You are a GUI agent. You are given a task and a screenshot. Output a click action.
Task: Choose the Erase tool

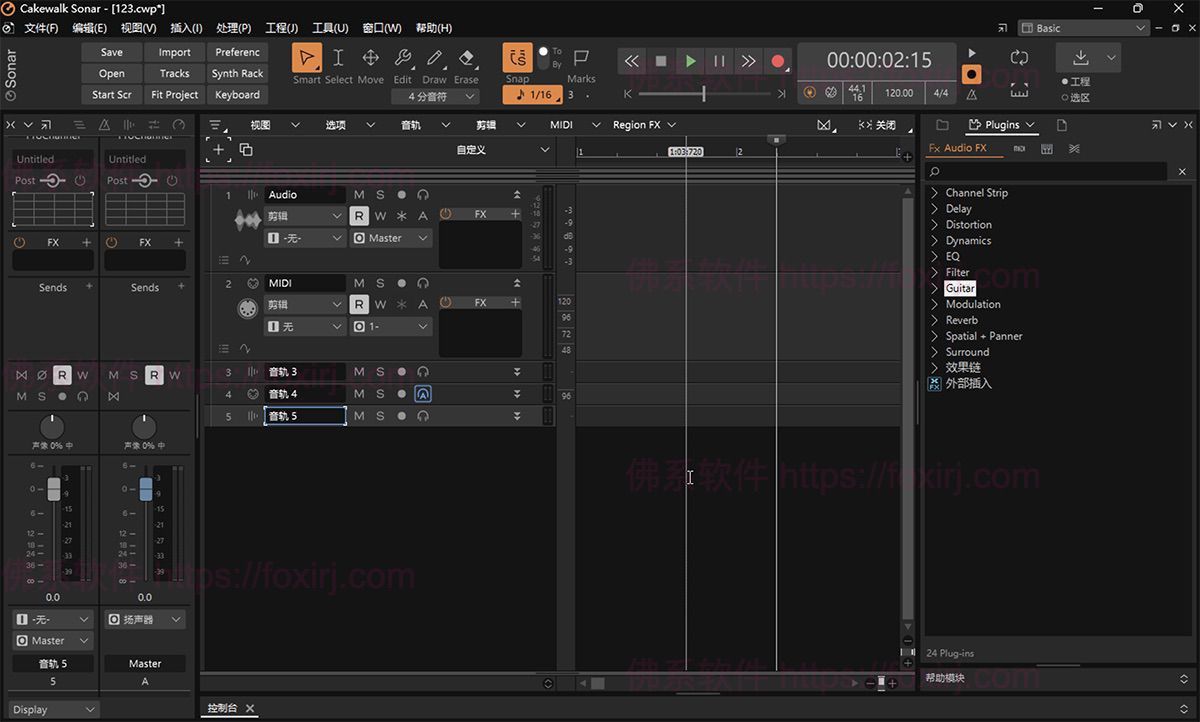466,59
